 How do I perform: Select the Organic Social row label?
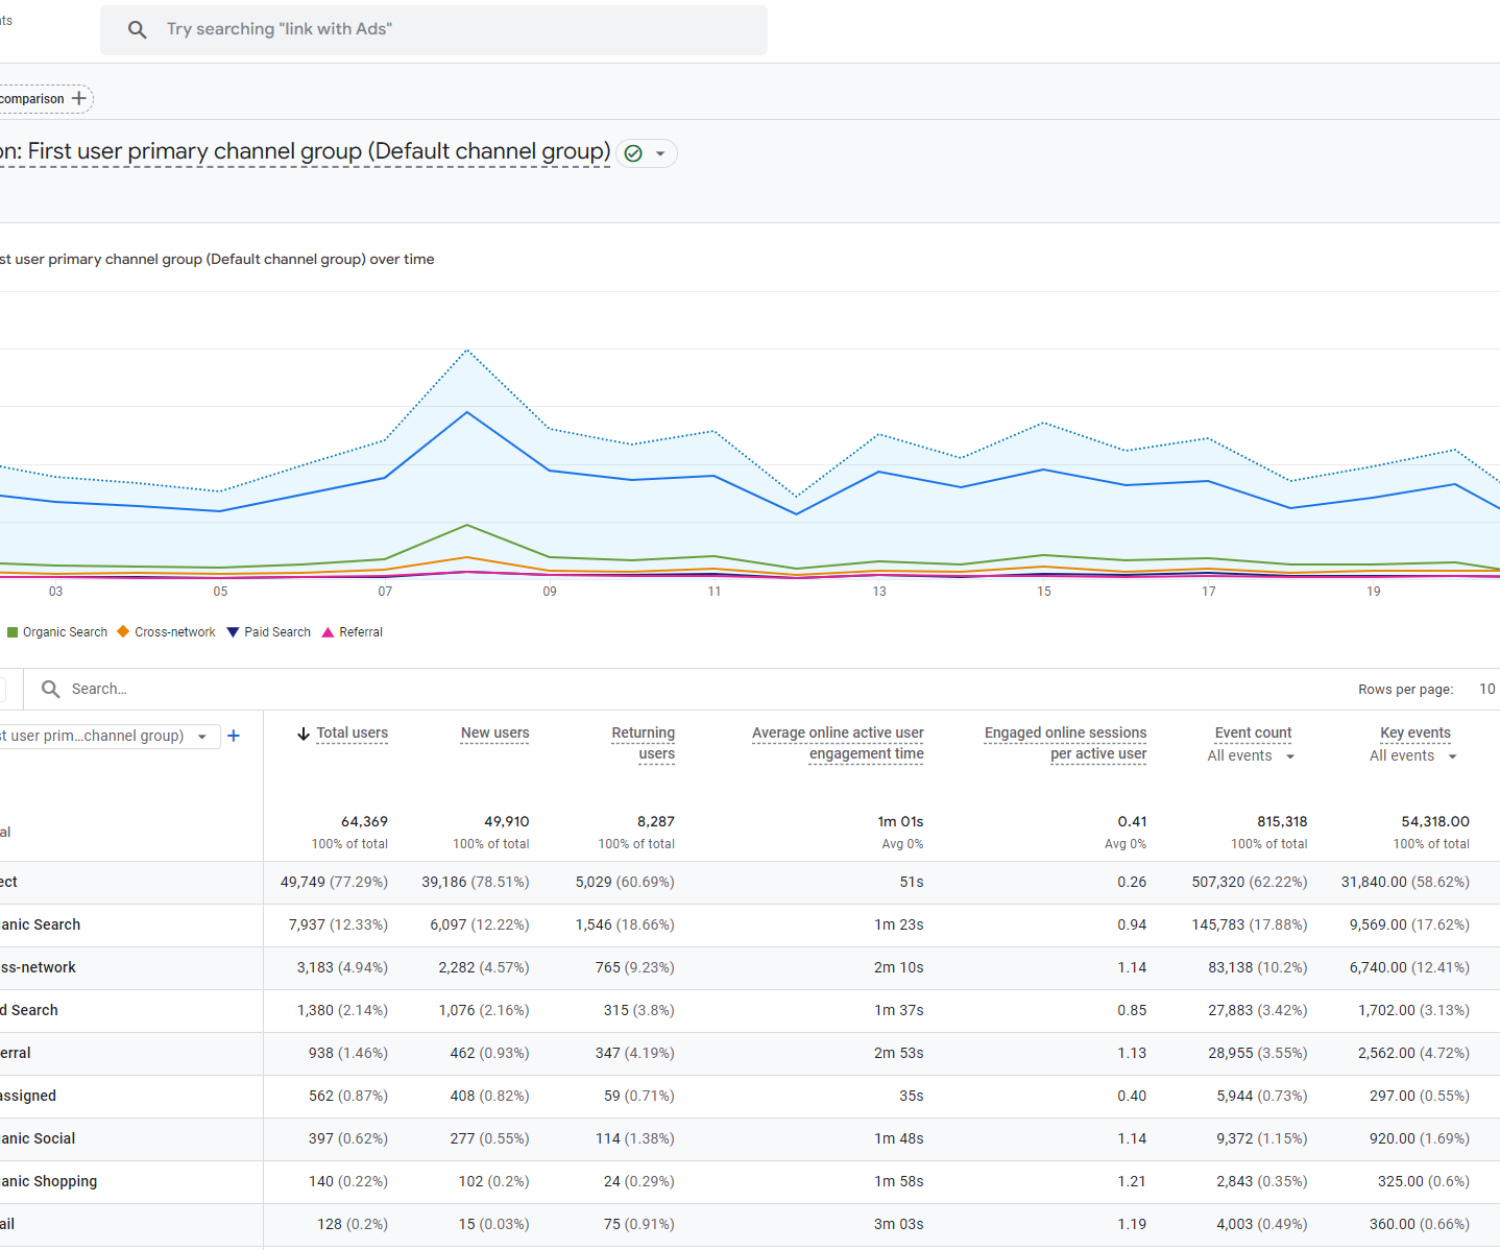38,1139
